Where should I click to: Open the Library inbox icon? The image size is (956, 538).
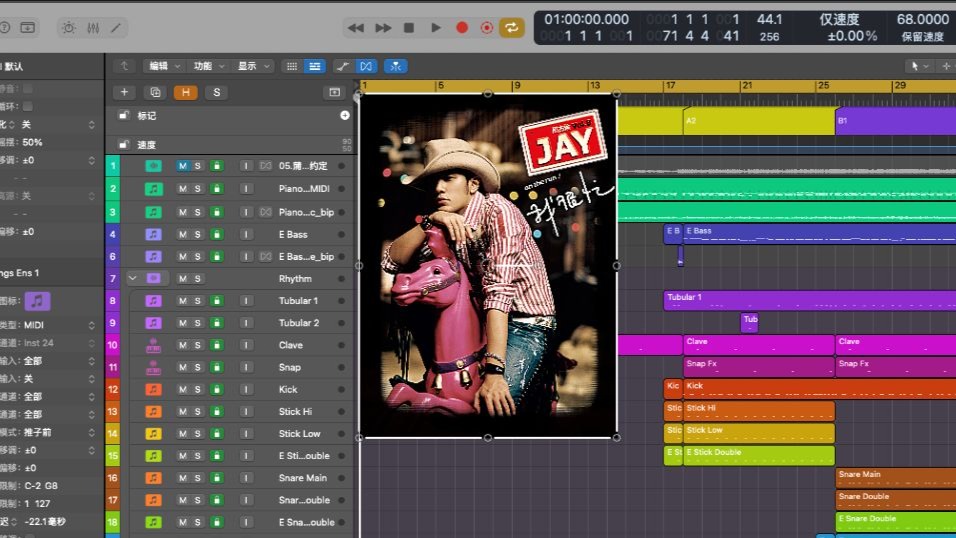tap(27, 27)
